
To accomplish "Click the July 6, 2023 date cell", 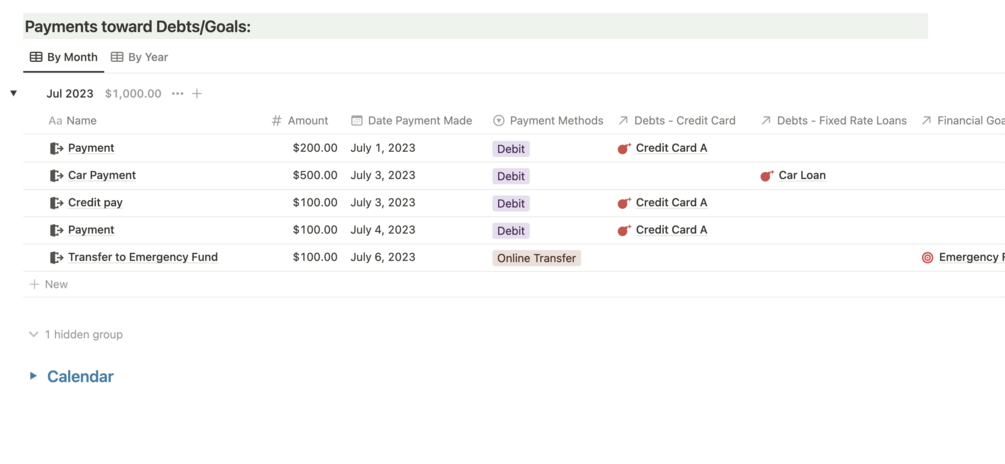I will [383, 258].
